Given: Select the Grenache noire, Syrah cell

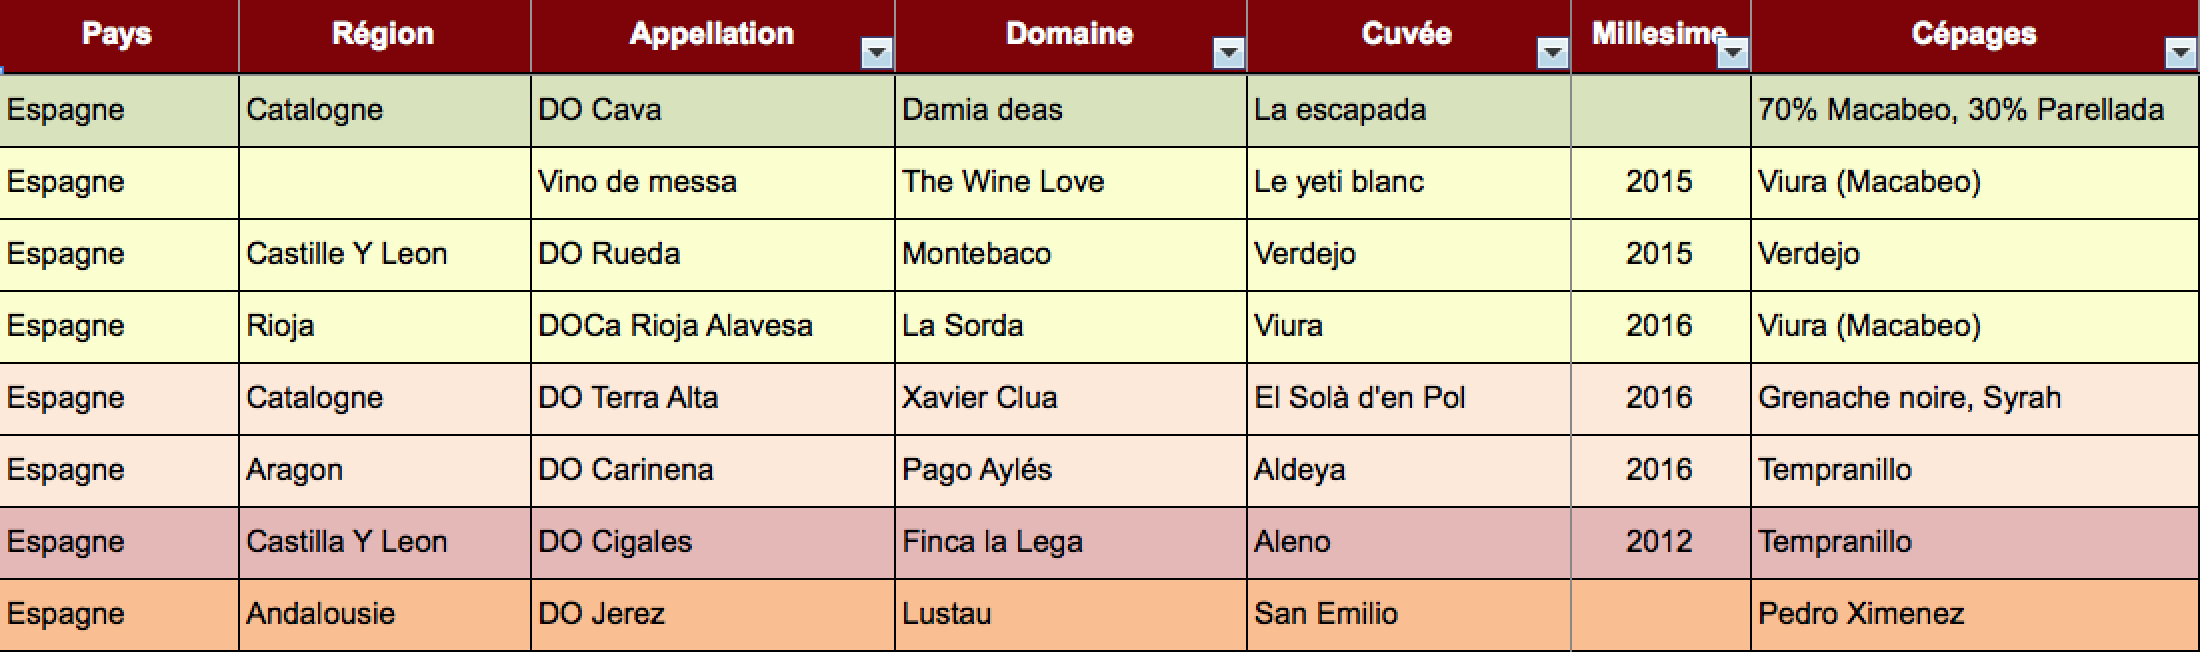Looking at the screenshot, I should [x=1976, y=398].
